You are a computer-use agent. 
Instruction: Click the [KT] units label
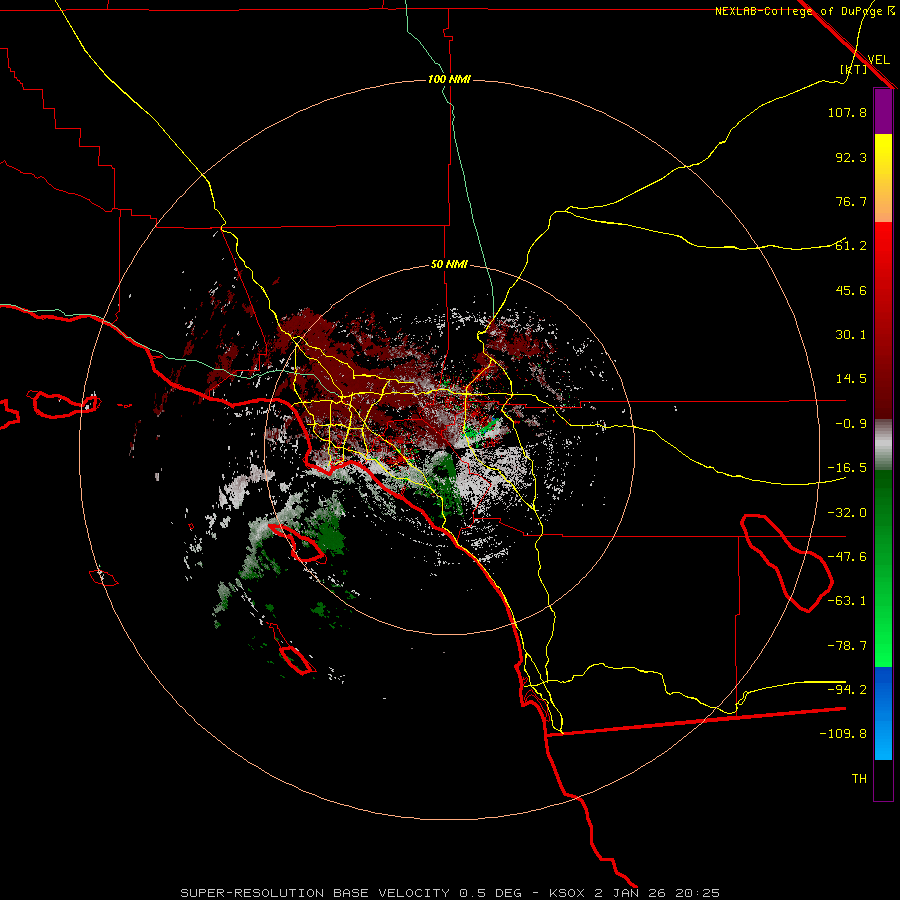click(854, 69)
